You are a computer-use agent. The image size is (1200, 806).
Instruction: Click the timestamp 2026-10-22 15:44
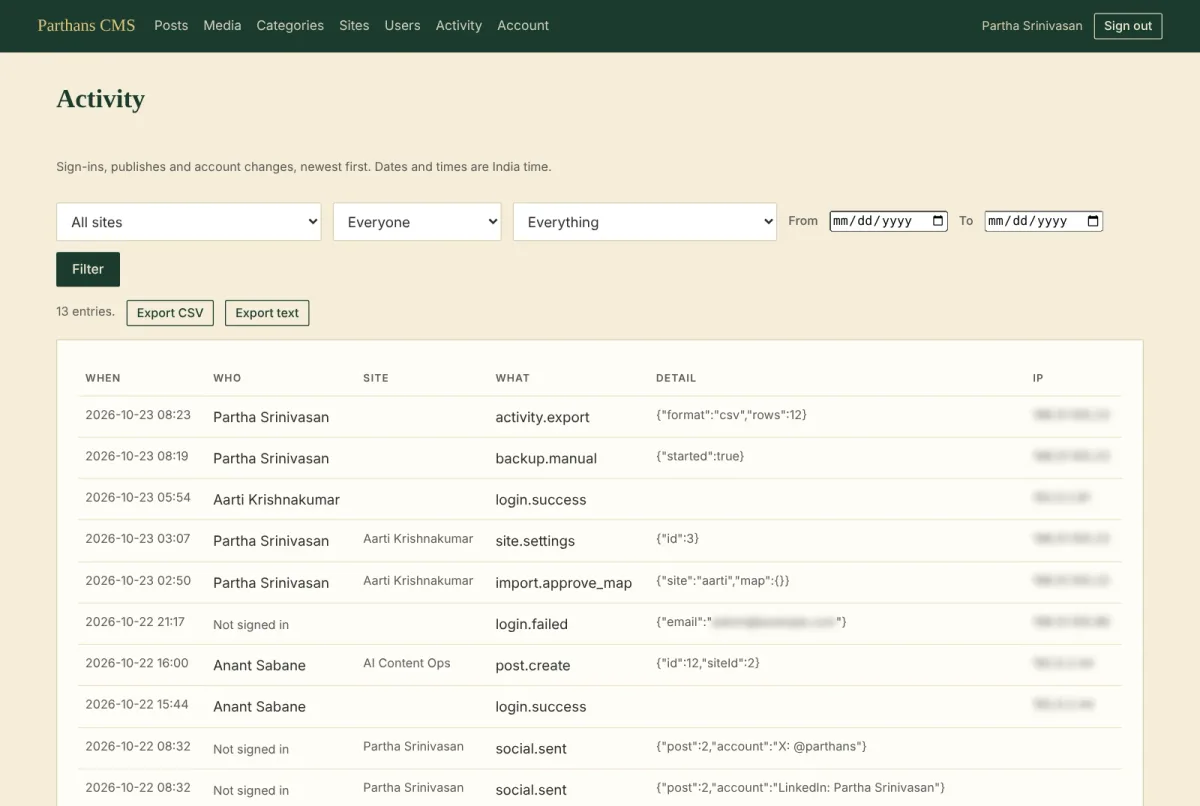pos(137,704)
